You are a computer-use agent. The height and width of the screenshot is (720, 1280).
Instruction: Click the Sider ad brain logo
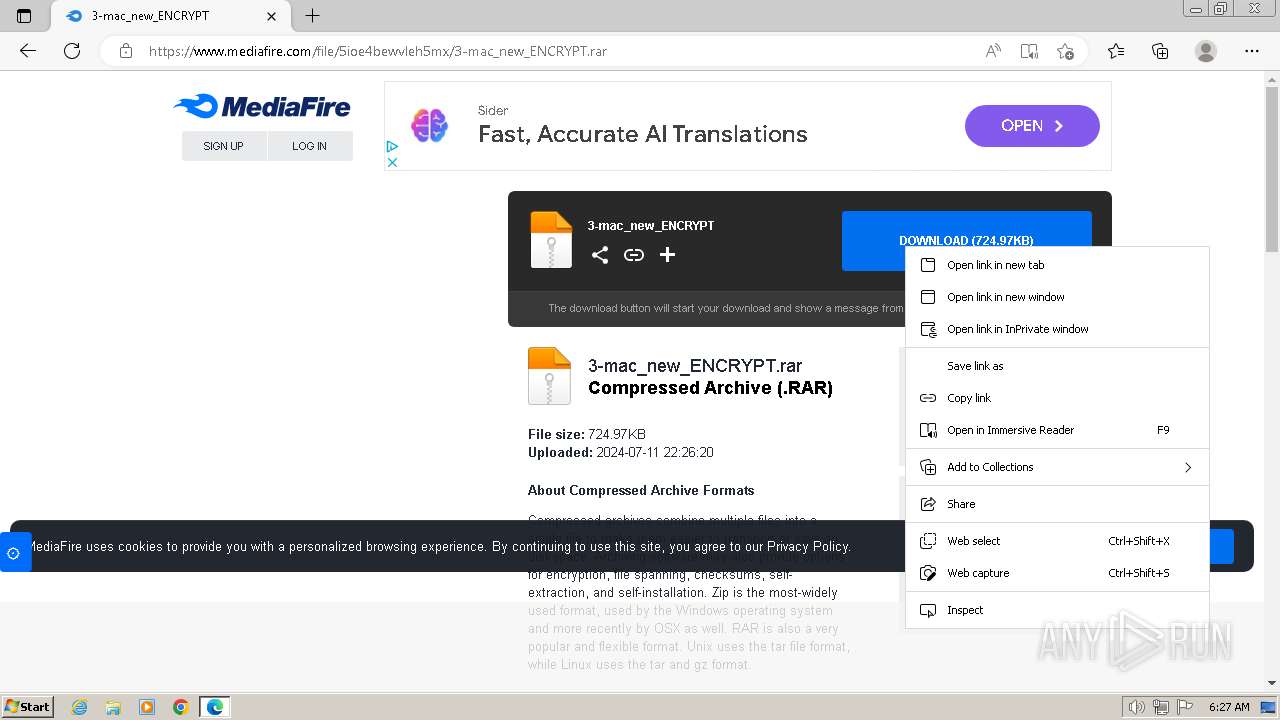(x=429, y=125)
